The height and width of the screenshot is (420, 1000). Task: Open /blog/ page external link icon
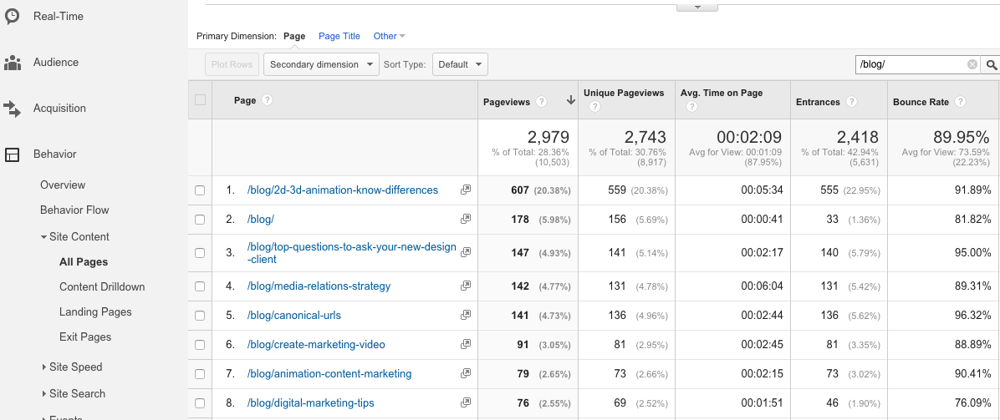466,219
